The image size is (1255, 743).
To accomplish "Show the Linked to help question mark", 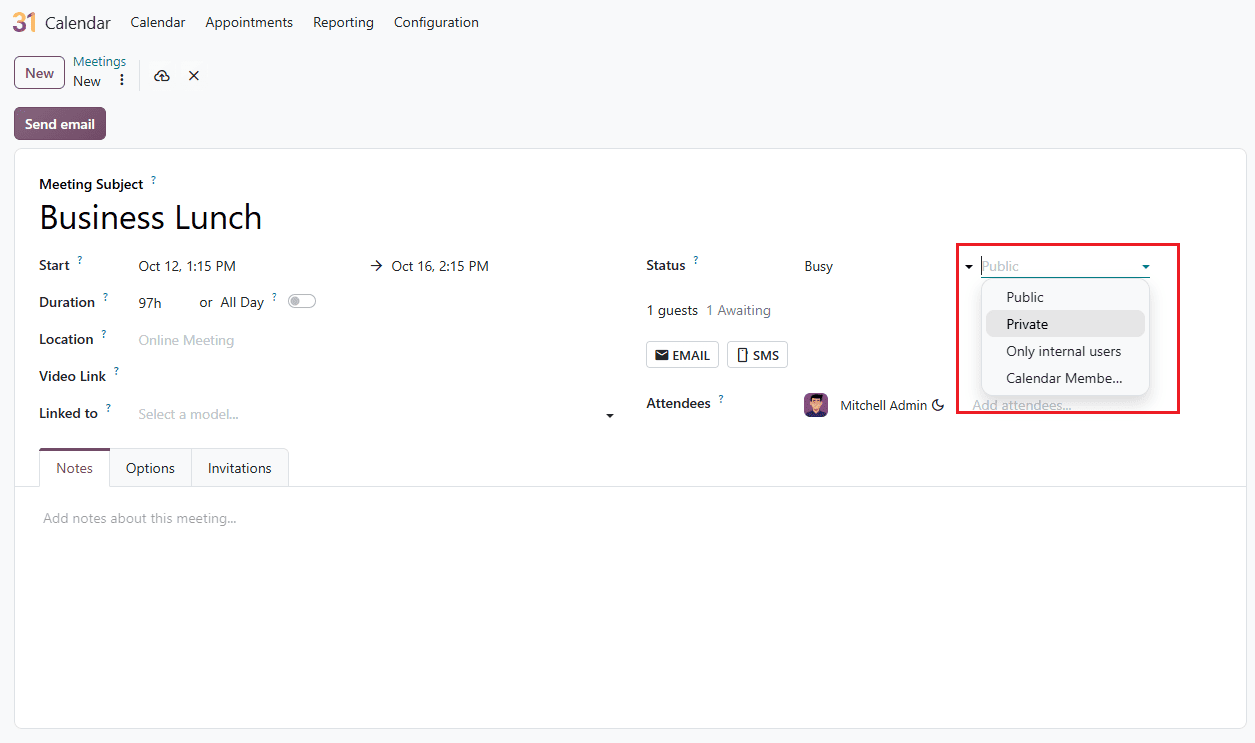I will 108,408.
